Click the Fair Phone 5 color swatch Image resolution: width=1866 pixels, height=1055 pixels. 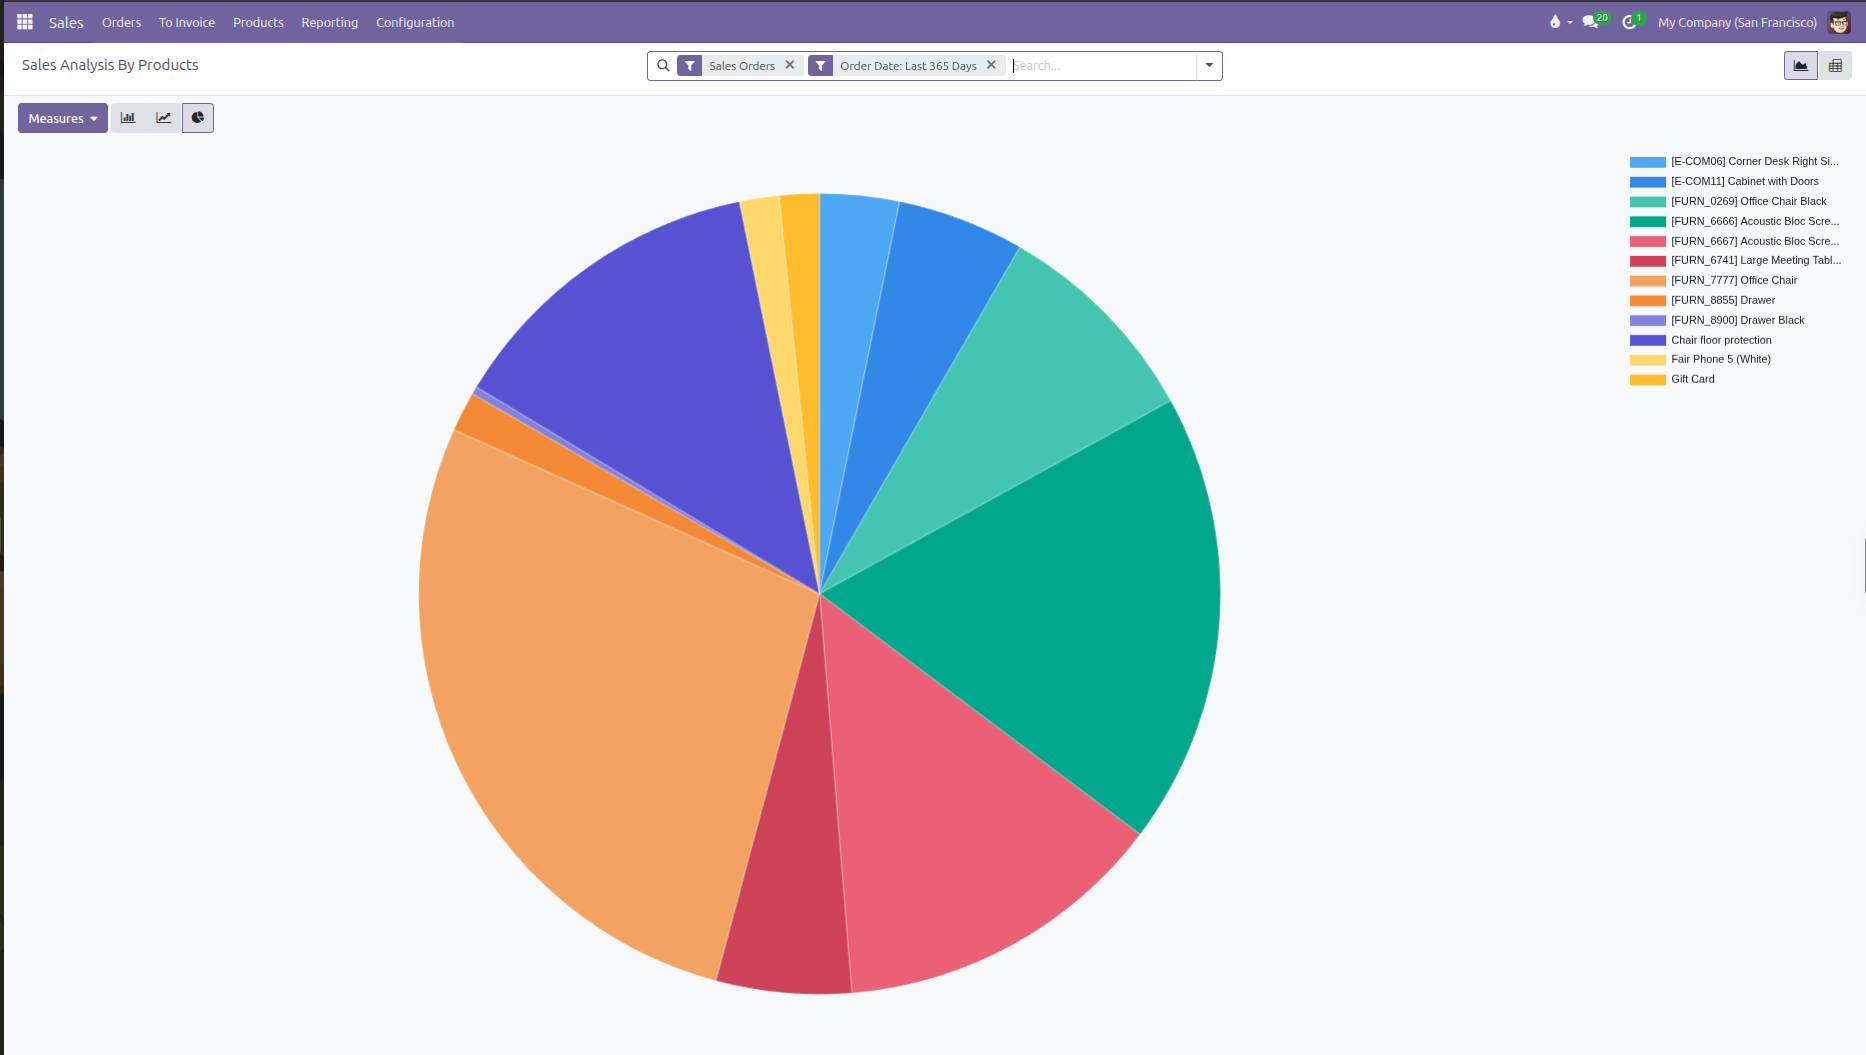[1648, 360]
